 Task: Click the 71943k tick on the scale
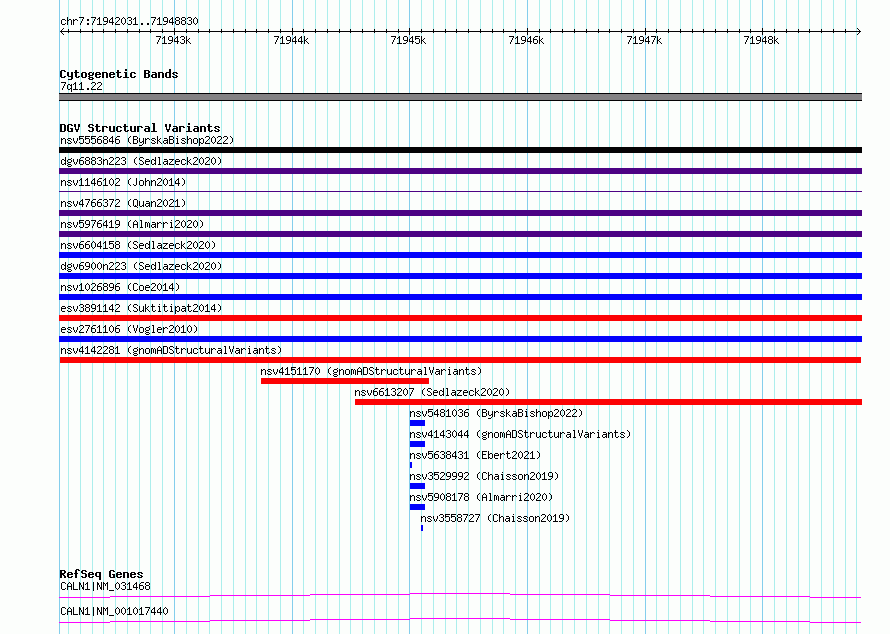[173, 41]
